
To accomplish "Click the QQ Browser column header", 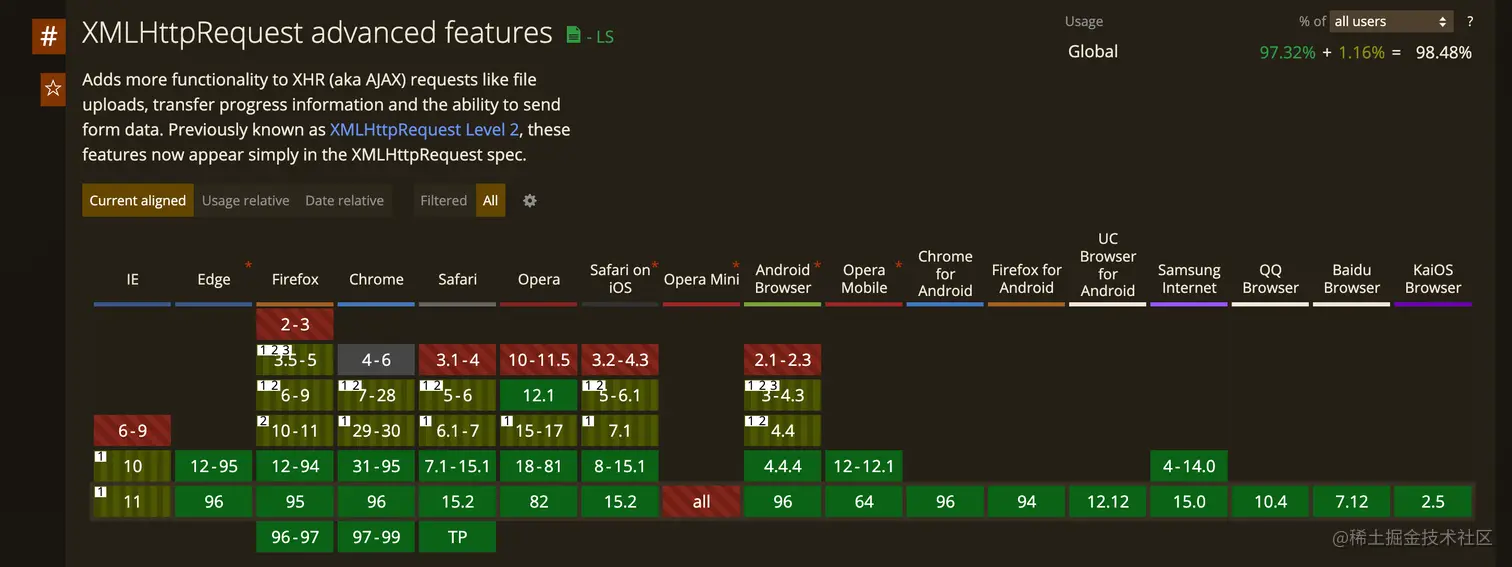I will [1270, 279].
